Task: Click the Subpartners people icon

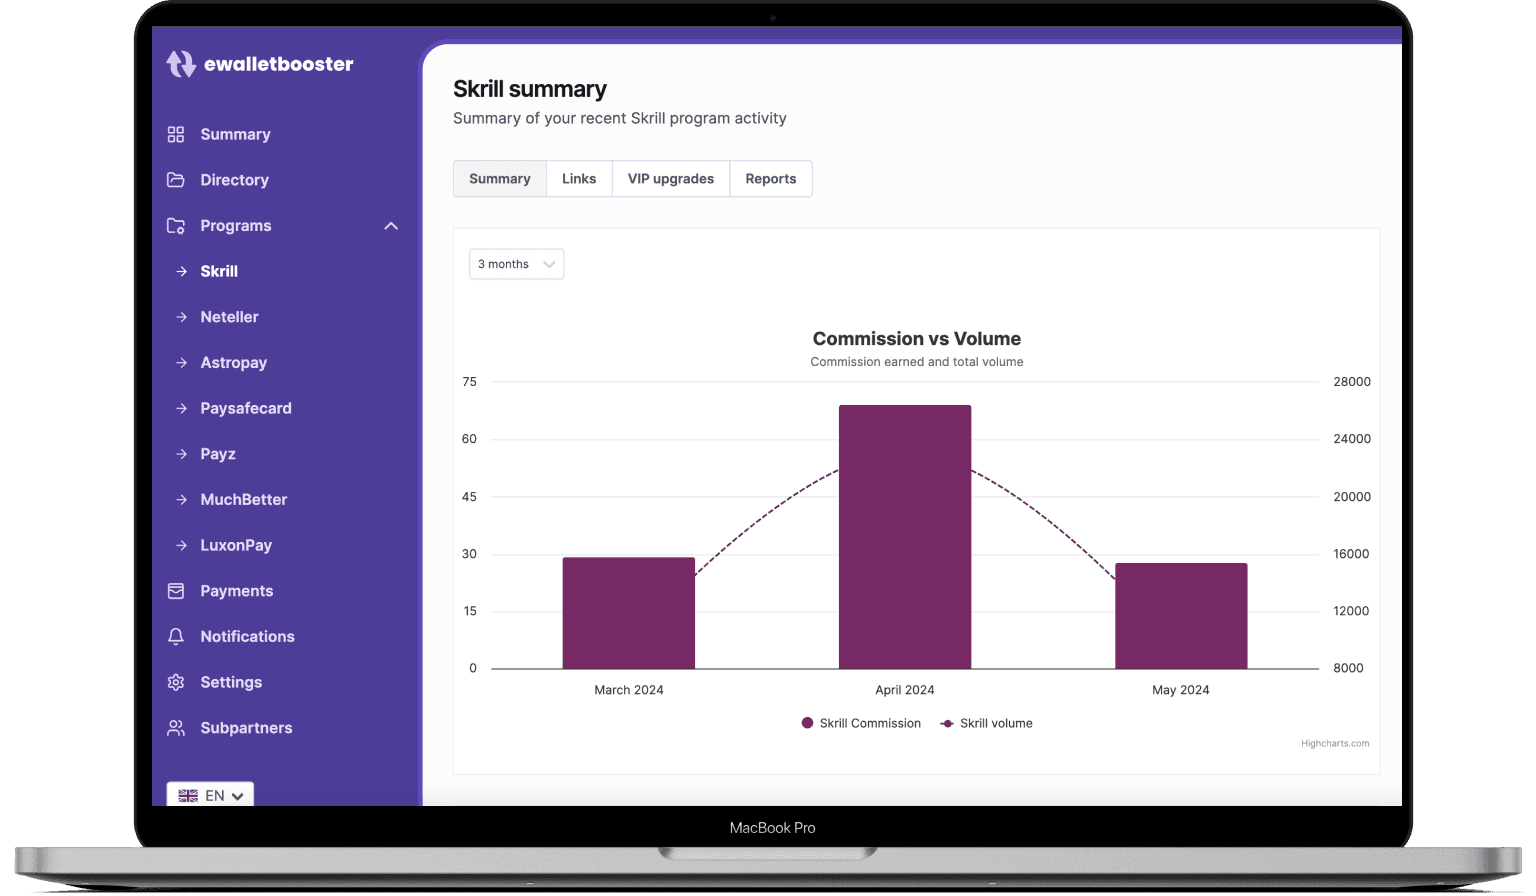Action: 176,728
